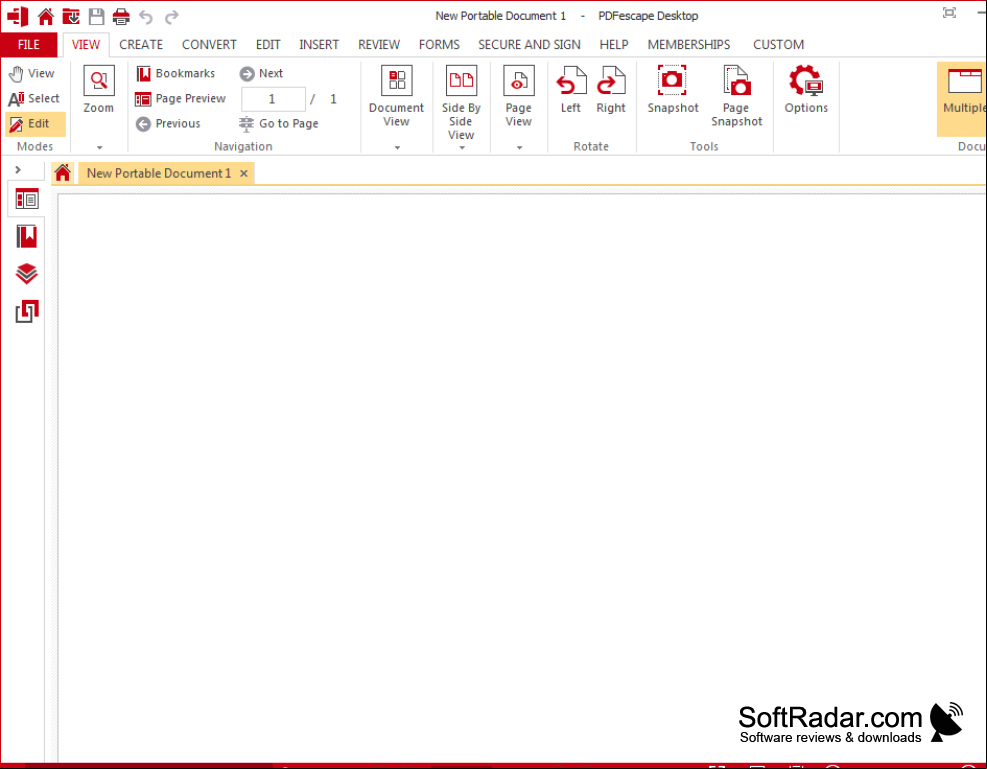
Task: Activate the Snapshot tool
Action: tap(673, 90)
